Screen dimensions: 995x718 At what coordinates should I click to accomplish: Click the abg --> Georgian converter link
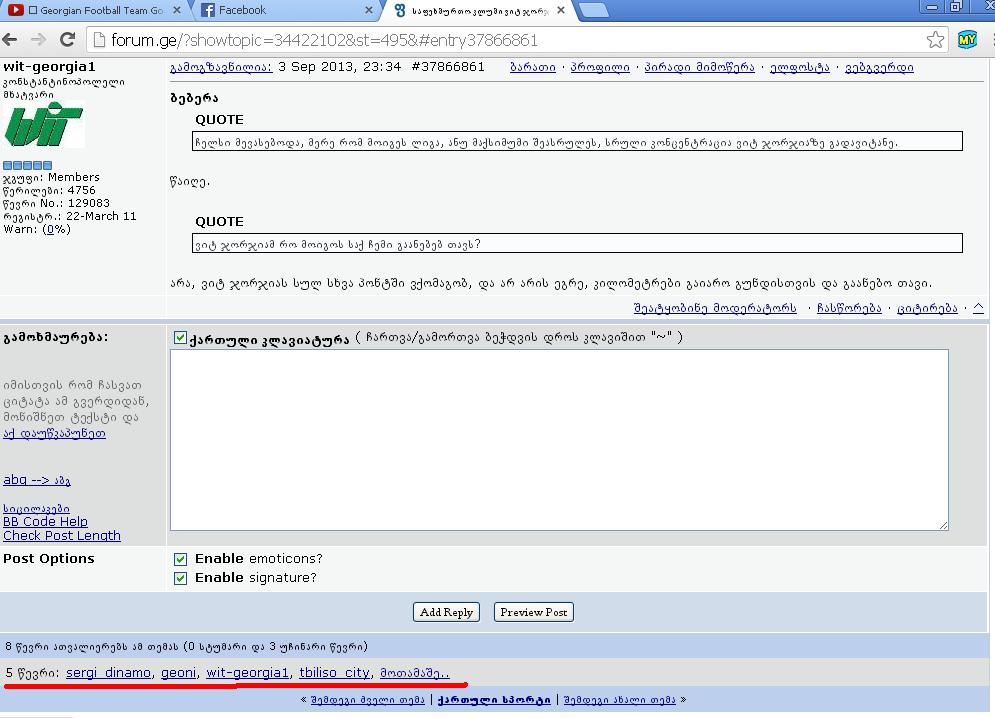coord(37,480)
